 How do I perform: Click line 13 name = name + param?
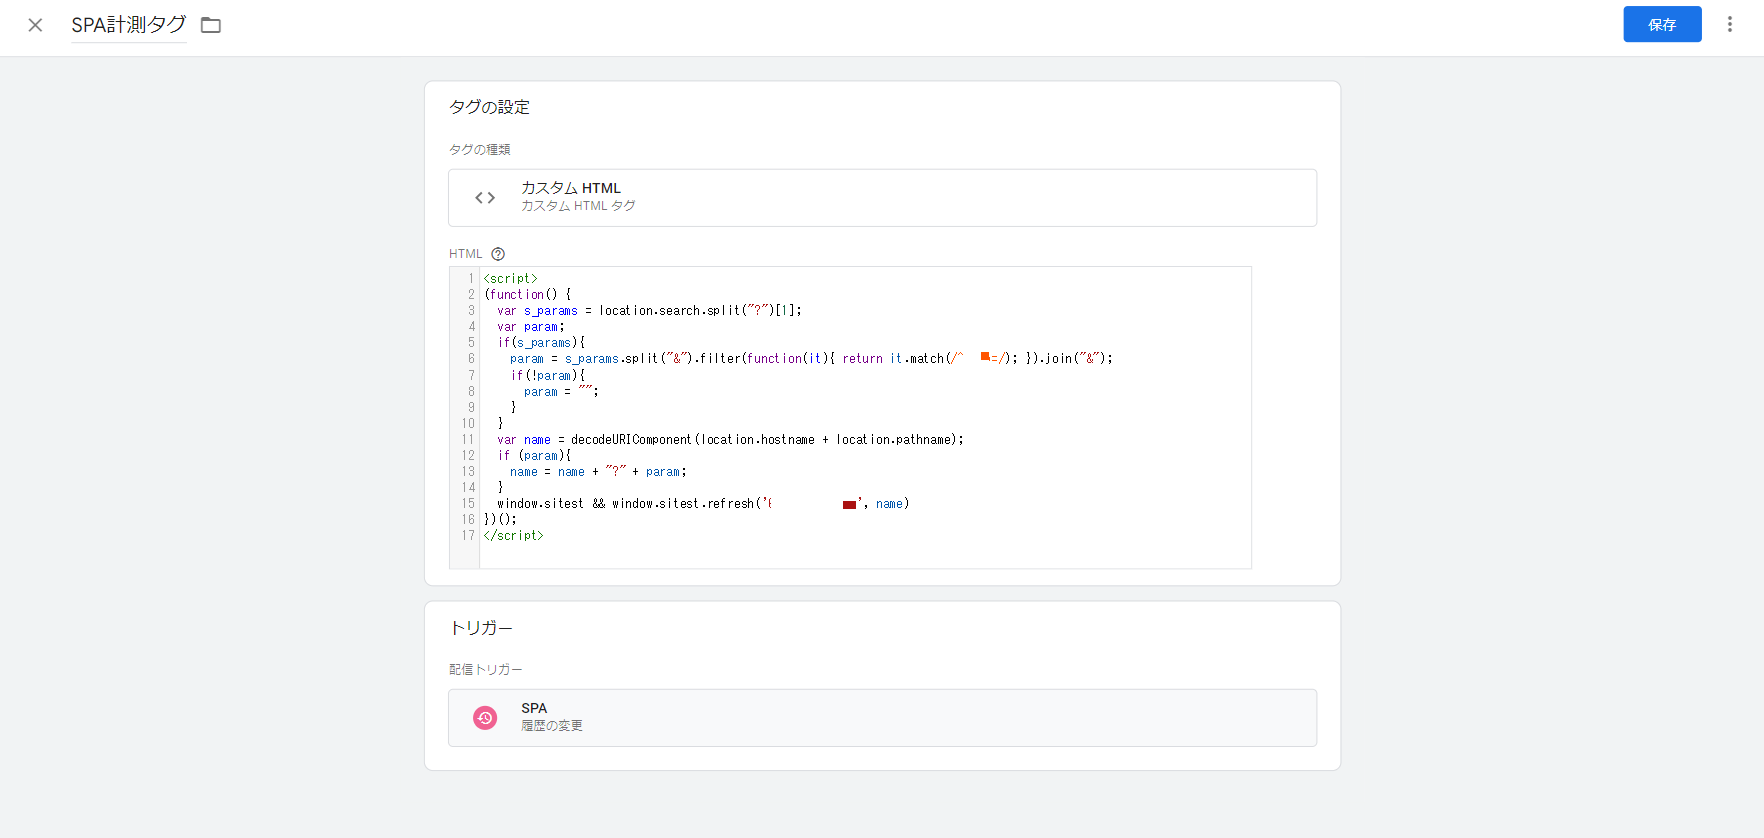tap(598, 472)
